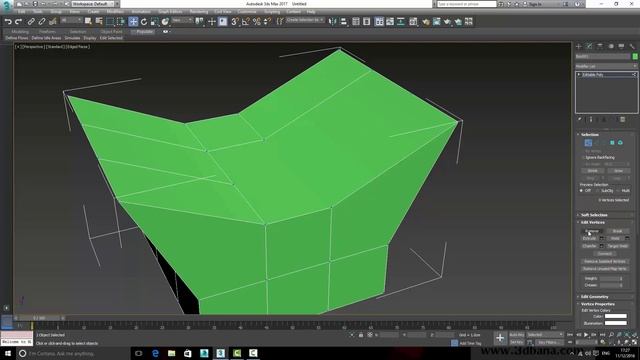Expand the Edit Geometry rollout
Viewport: 640px width, 360px height.
(x=594, y=297)
